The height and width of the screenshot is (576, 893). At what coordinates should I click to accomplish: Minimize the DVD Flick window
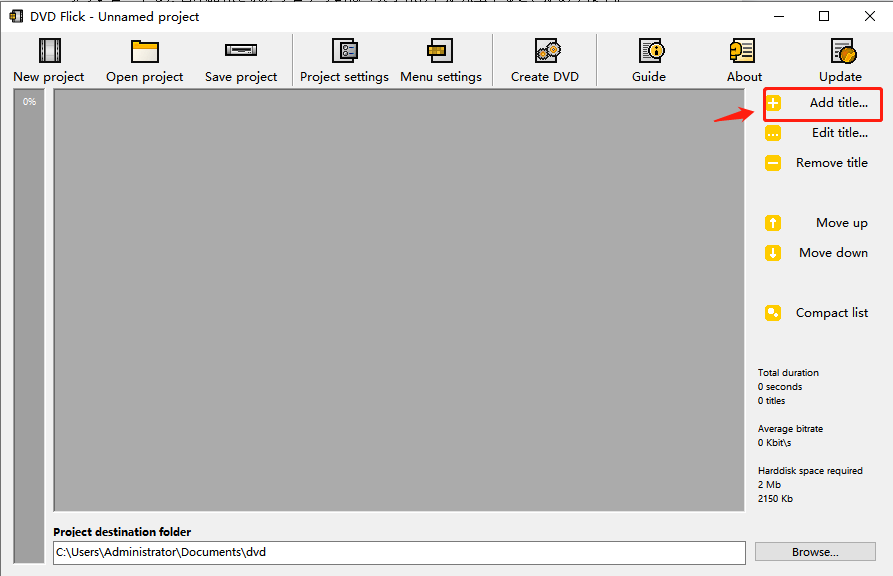(779, 17)
